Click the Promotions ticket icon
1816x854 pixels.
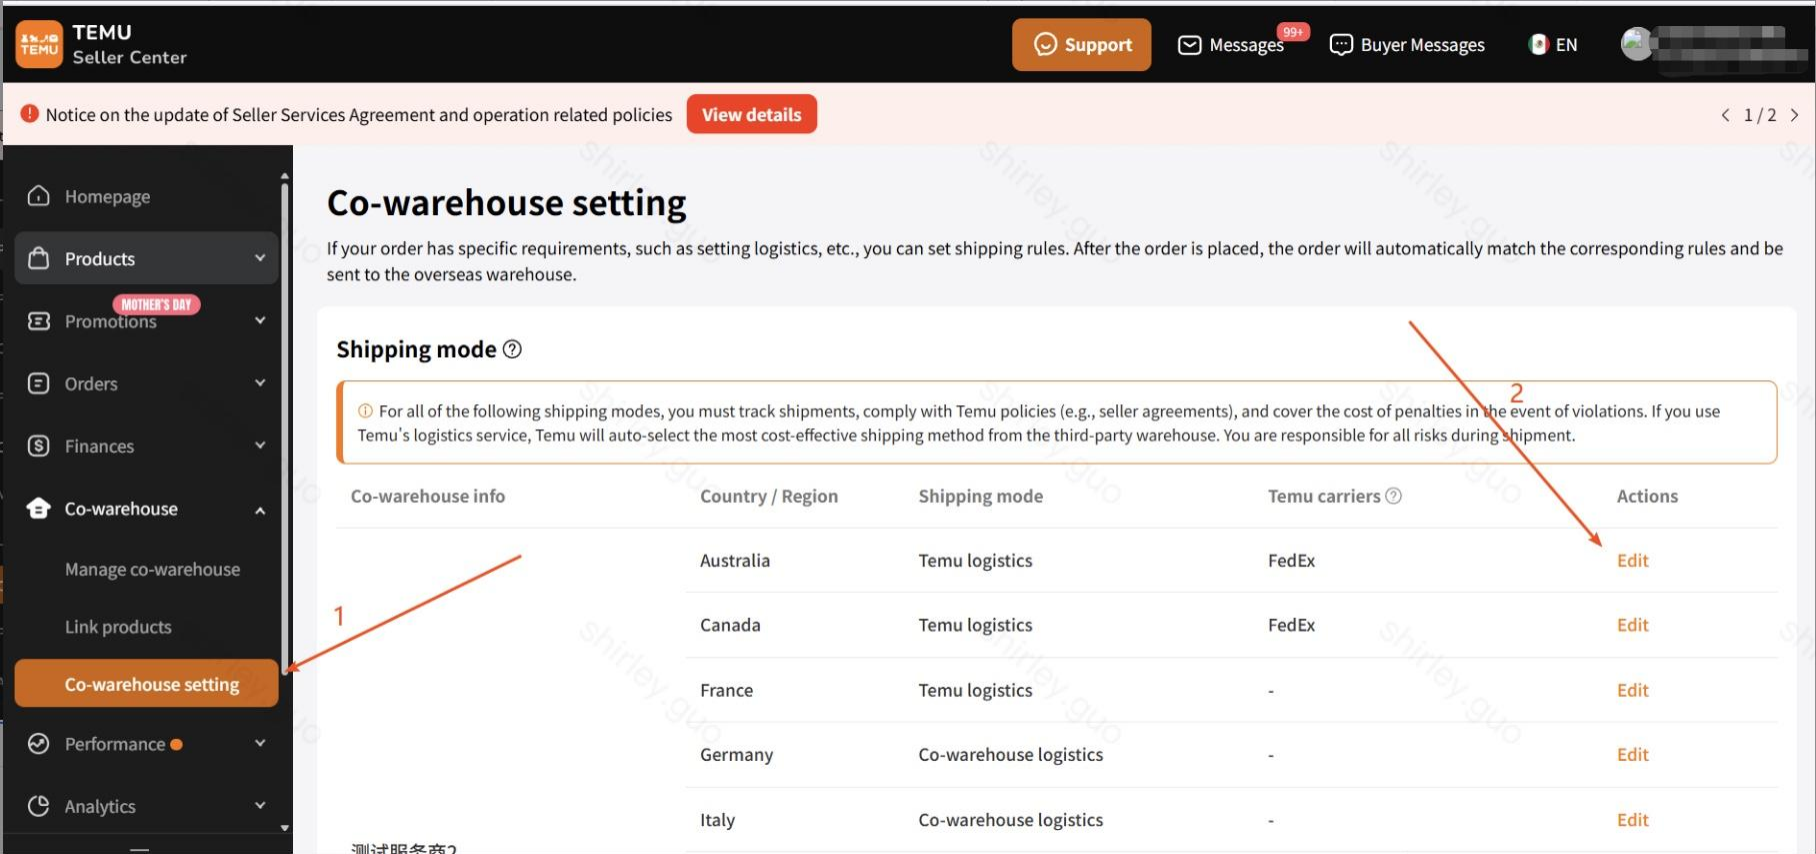pos(39,321)
